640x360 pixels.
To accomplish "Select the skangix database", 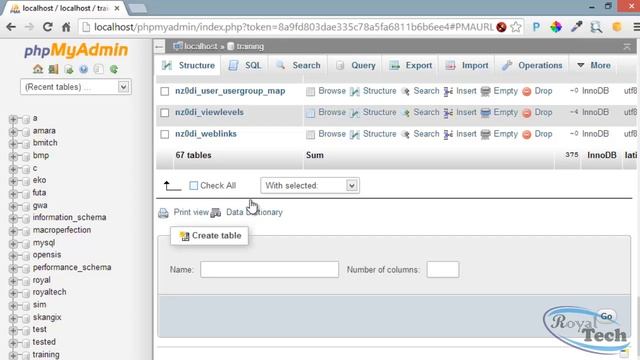I will 47,317.
